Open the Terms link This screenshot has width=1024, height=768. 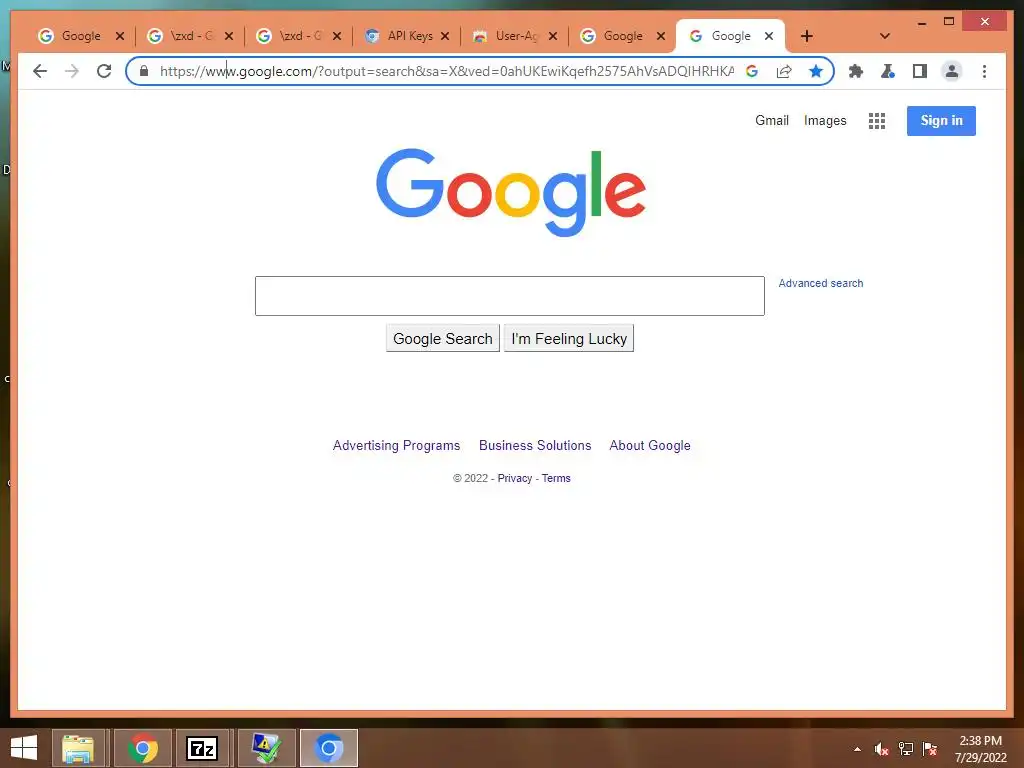tap(556, 478)
